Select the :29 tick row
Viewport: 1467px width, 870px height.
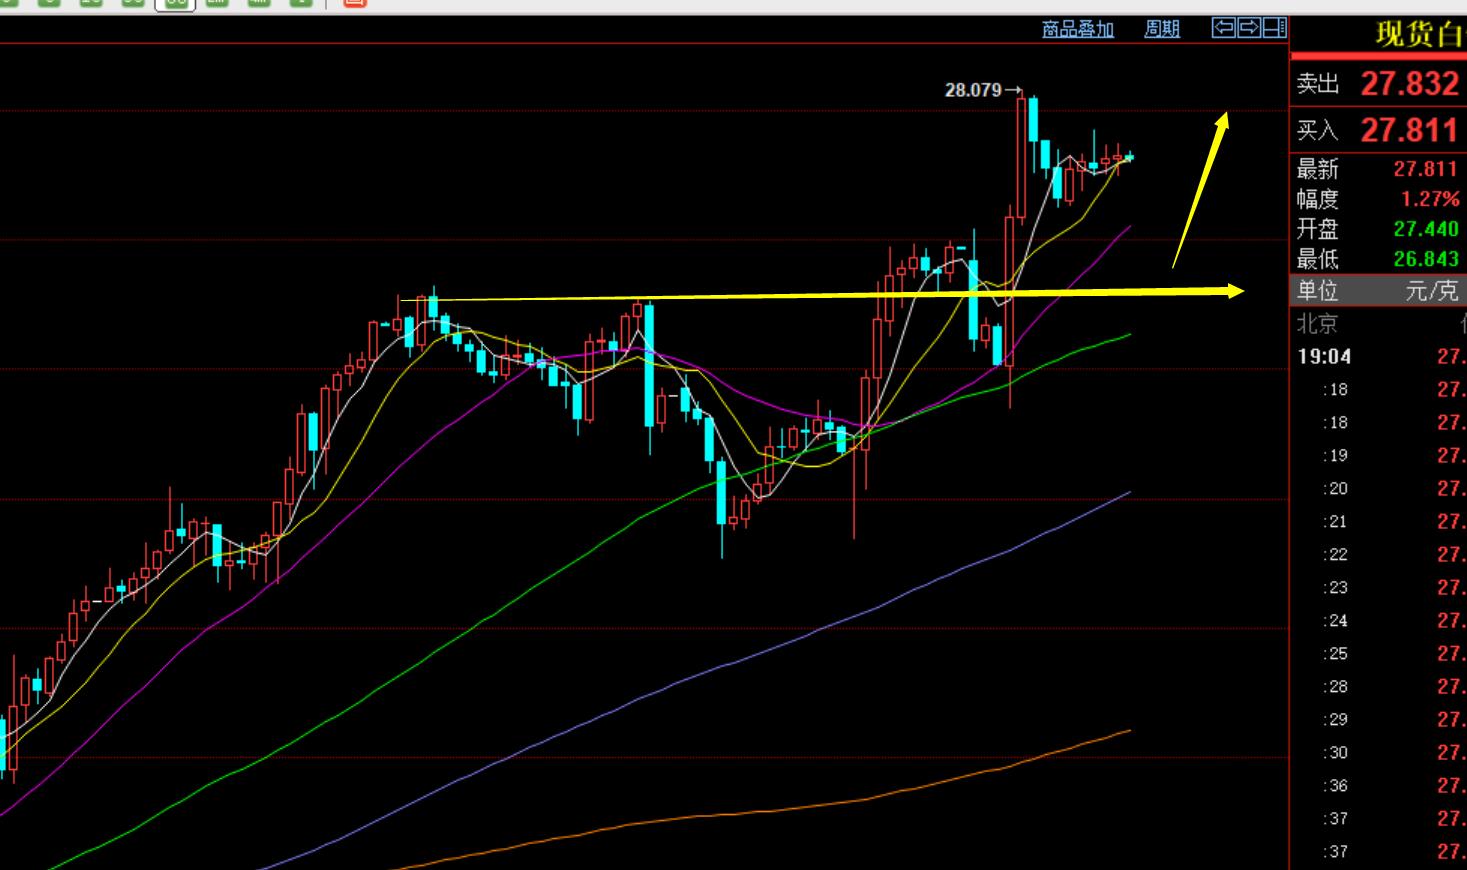tap(1379, 719)
